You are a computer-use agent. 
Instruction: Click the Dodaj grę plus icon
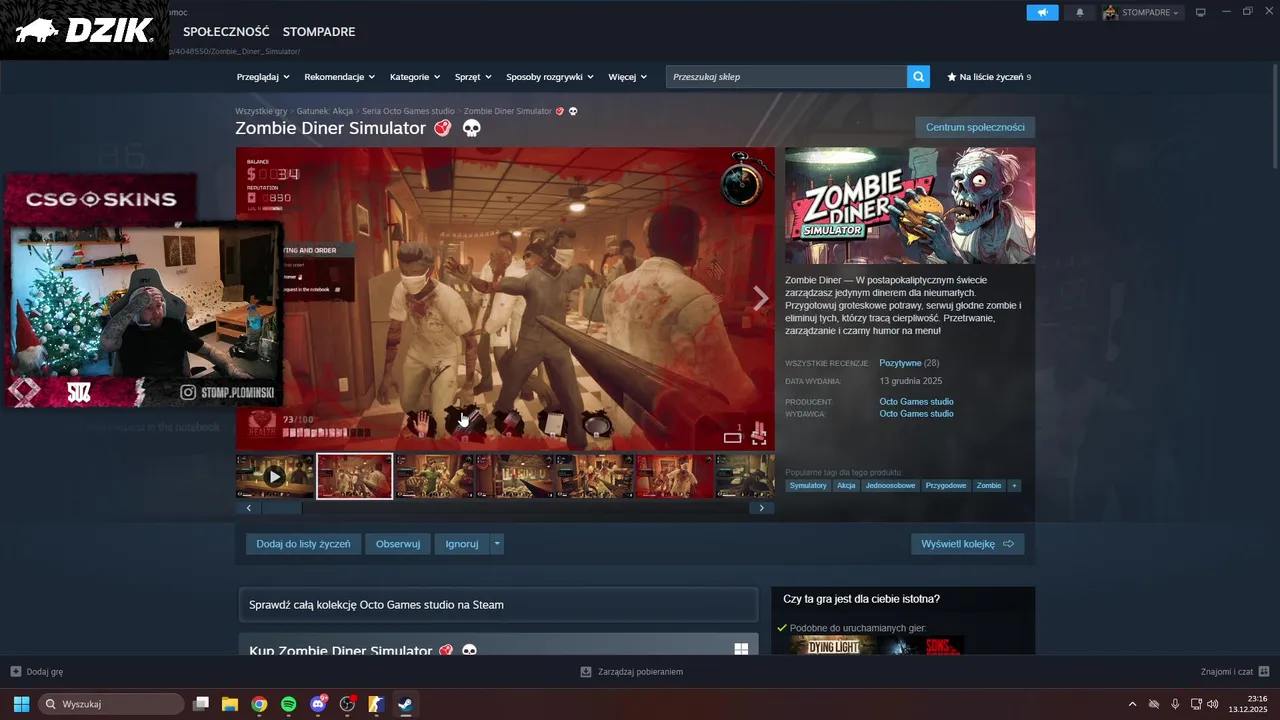click(15, 672)
